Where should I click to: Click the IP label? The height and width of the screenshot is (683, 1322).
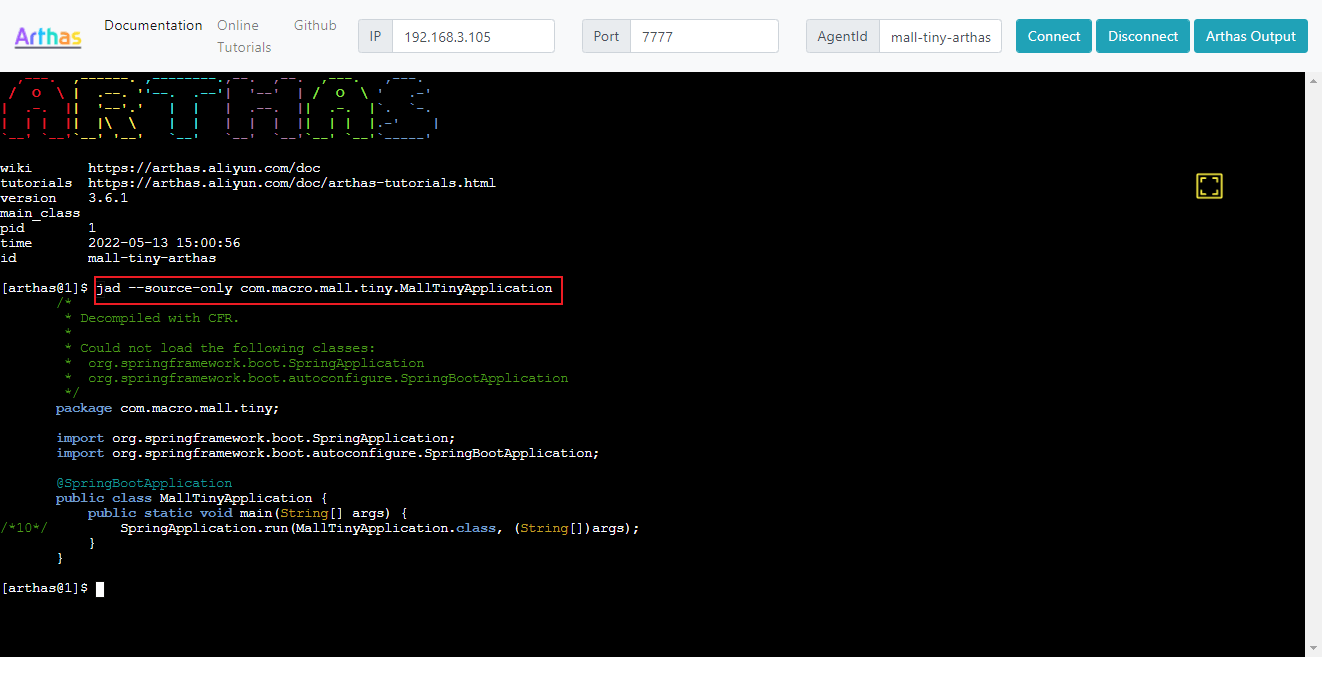coord(375,36)
